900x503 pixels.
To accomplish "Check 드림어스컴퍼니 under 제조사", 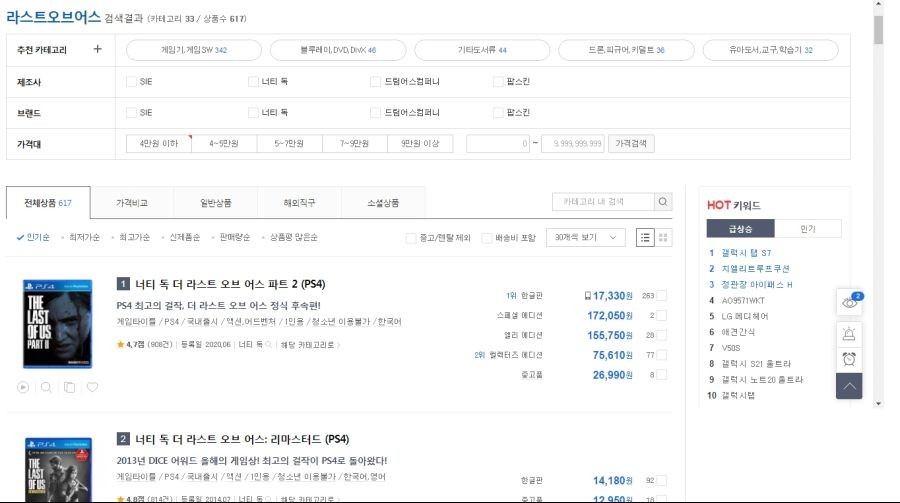I will click(x=375, y=82).
